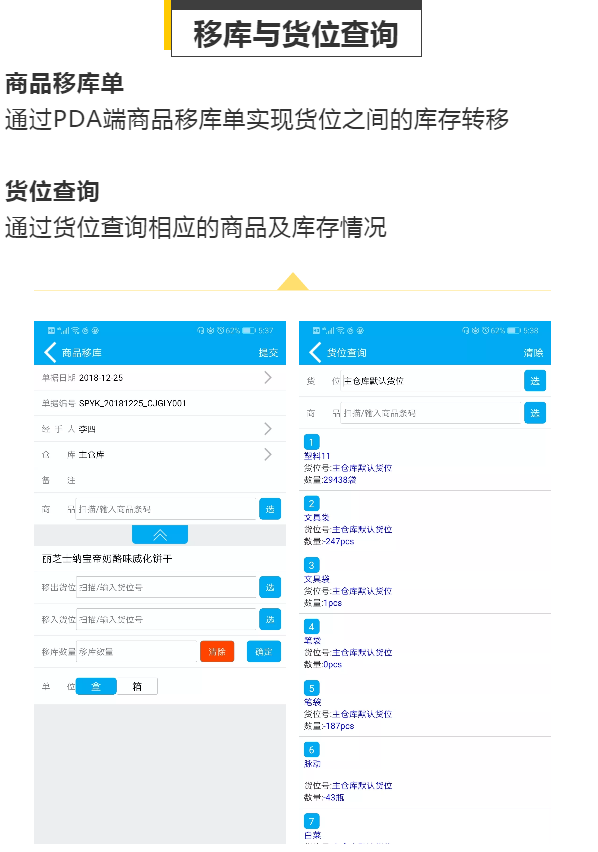Open list item number 1 塑料11

[425, 460]
